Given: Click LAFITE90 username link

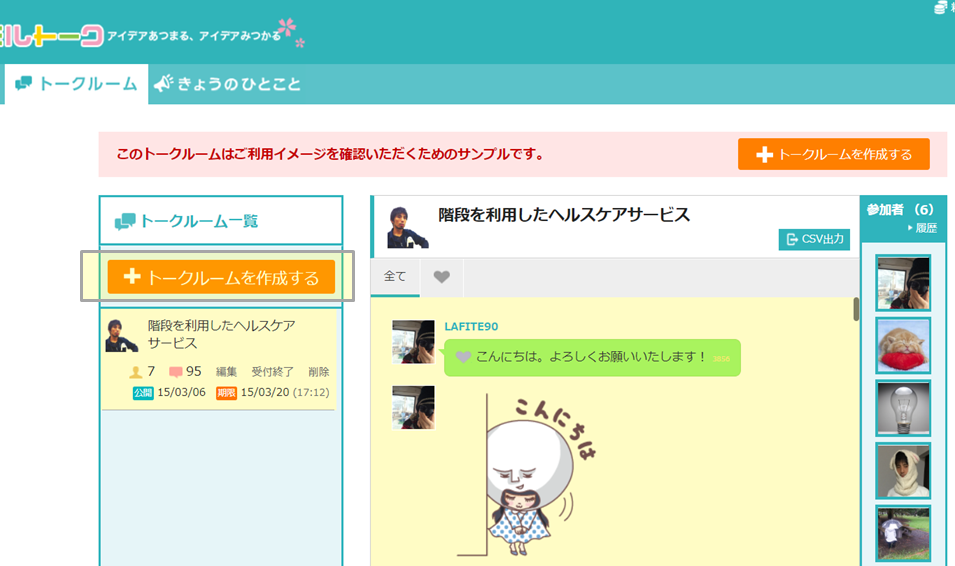Looking at the screenshot, I should point(471,327).
